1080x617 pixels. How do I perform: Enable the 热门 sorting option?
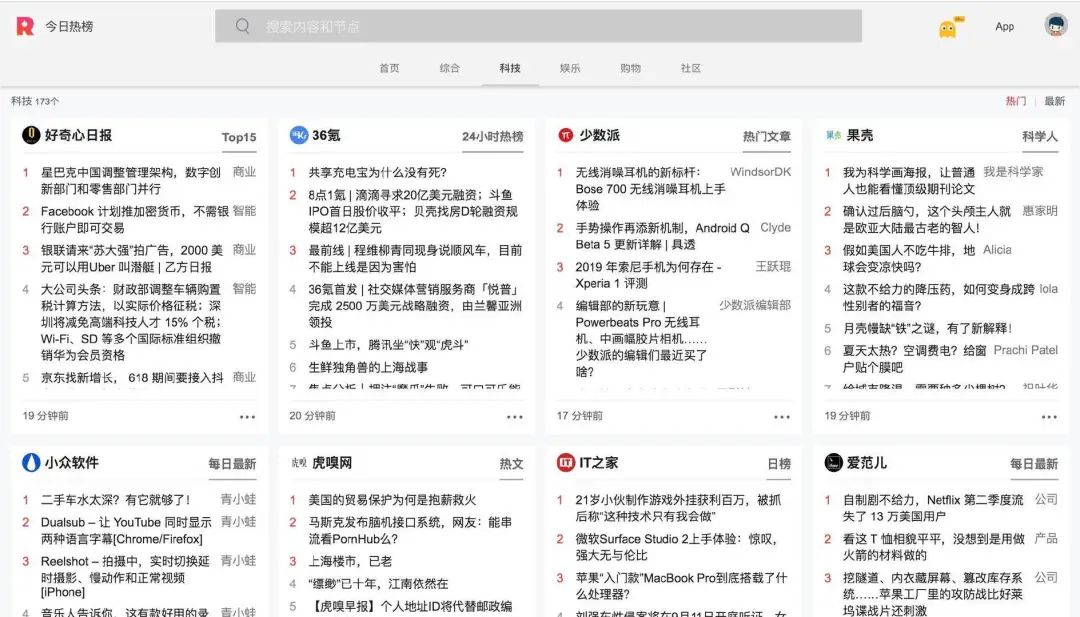point(1015,101)
